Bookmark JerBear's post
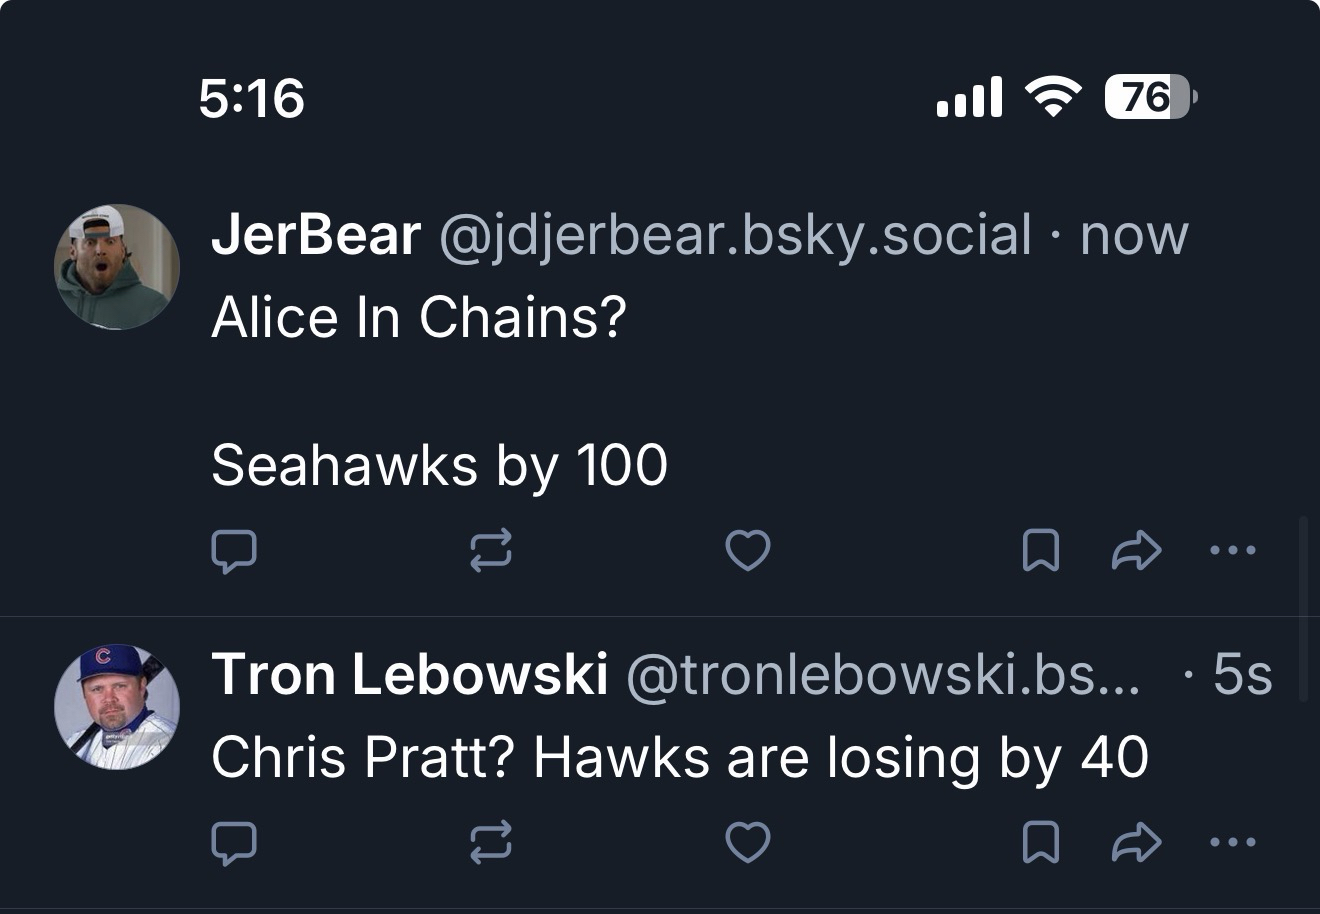The height and width of the screenshot is (914, 1320). click(1041, 551)
